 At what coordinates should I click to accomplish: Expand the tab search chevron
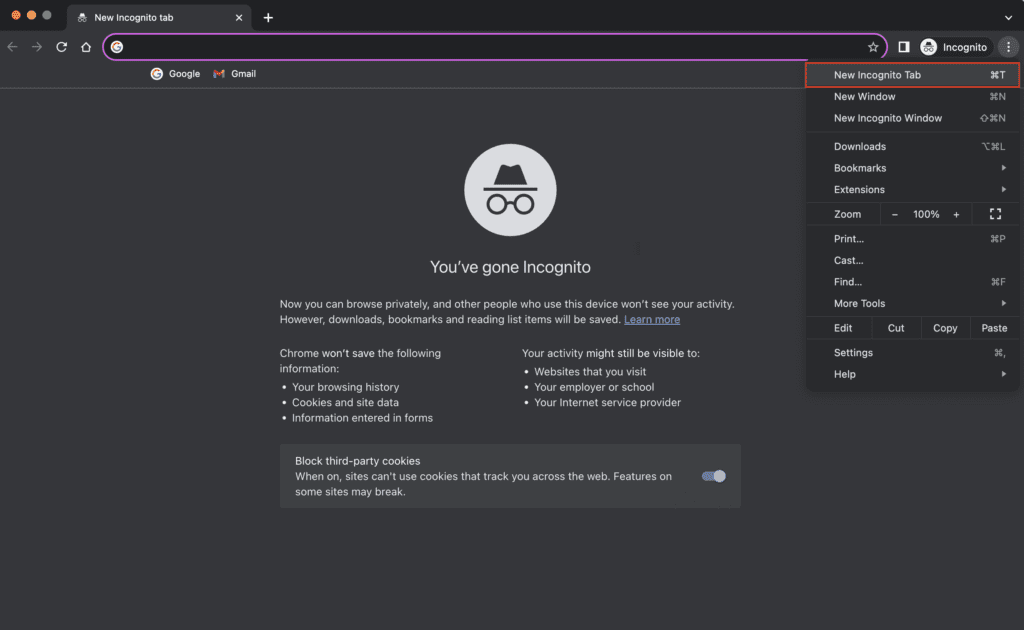click(x=1008, y=18)
